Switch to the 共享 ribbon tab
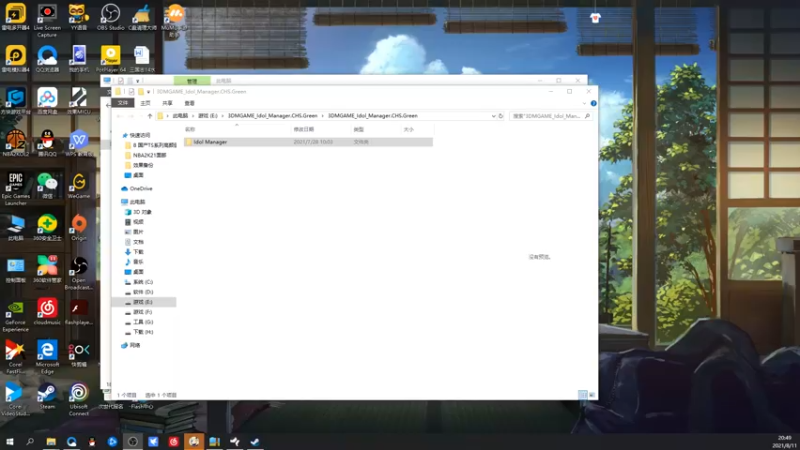The width and height of the screenshot is (800, 450). [x=167, y=103]
